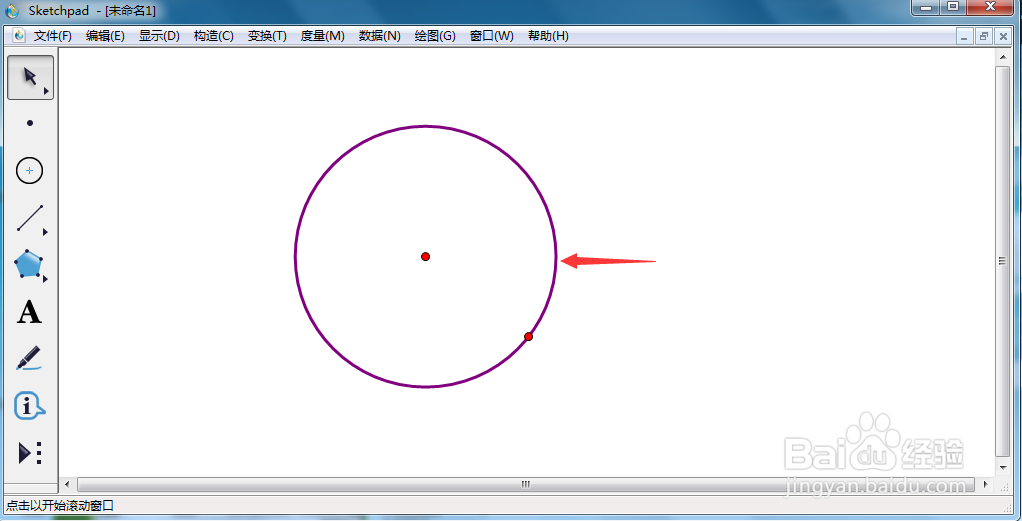Open the 变换(T) menu
This screenshot has height=521, width=1022.
267,36
